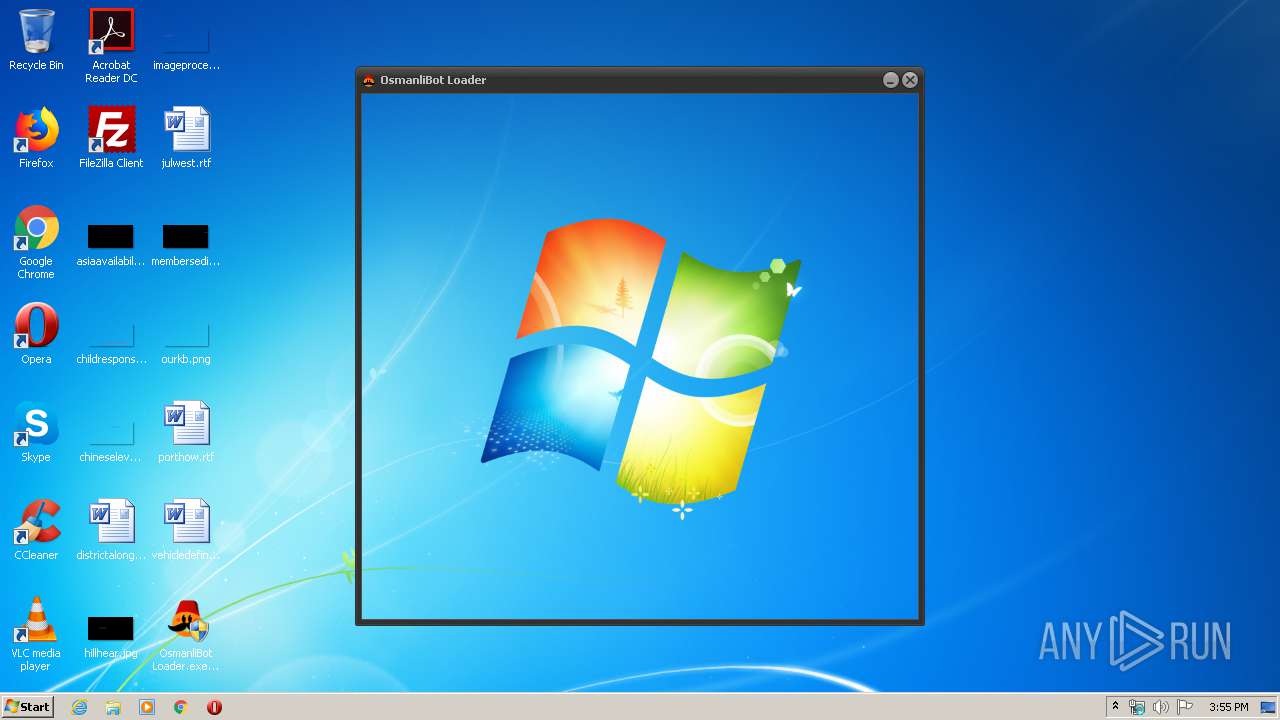Screen dimensions: 1280x720
Task: Open Chrome from the taskbar
Action: tap(181, 707)
